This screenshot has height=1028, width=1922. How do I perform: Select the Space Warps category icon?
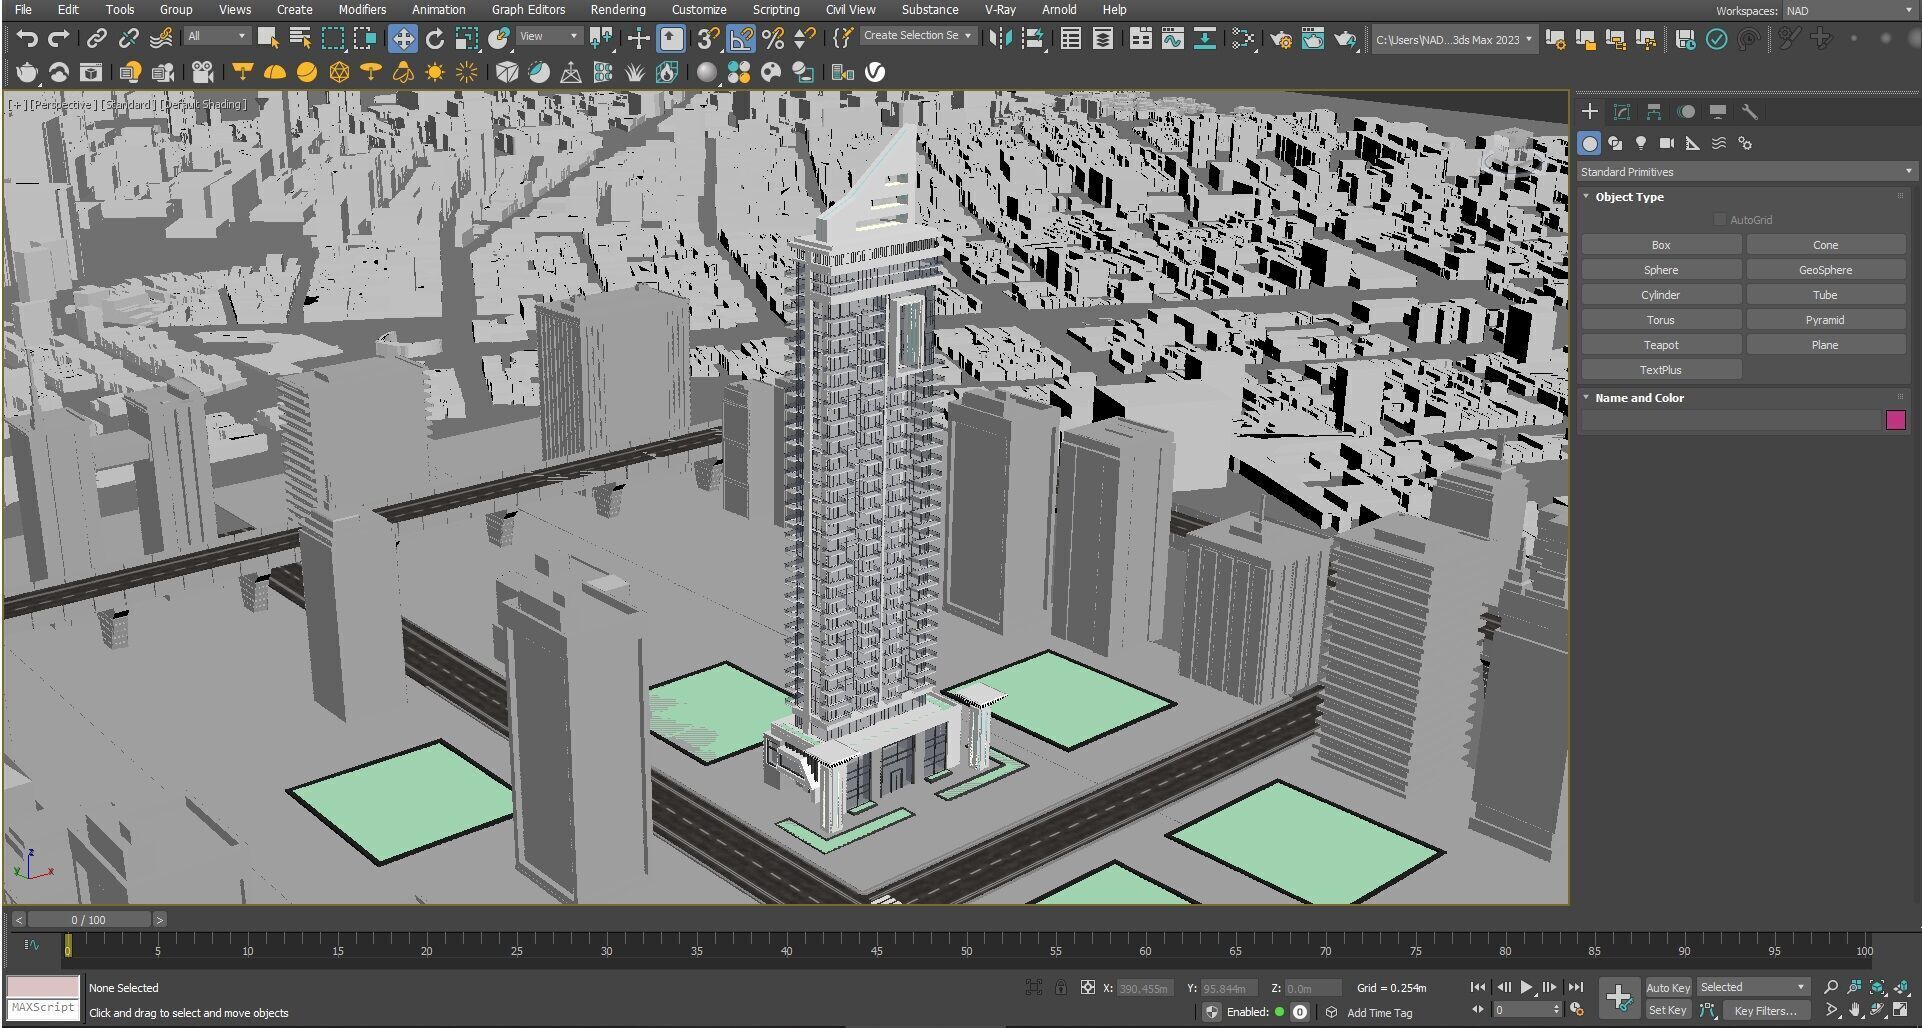pyautogui.click(x=1718, y=143)
